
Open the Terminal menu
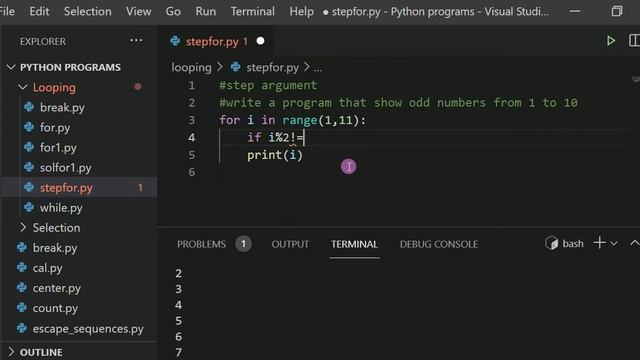tap(252, 11)
